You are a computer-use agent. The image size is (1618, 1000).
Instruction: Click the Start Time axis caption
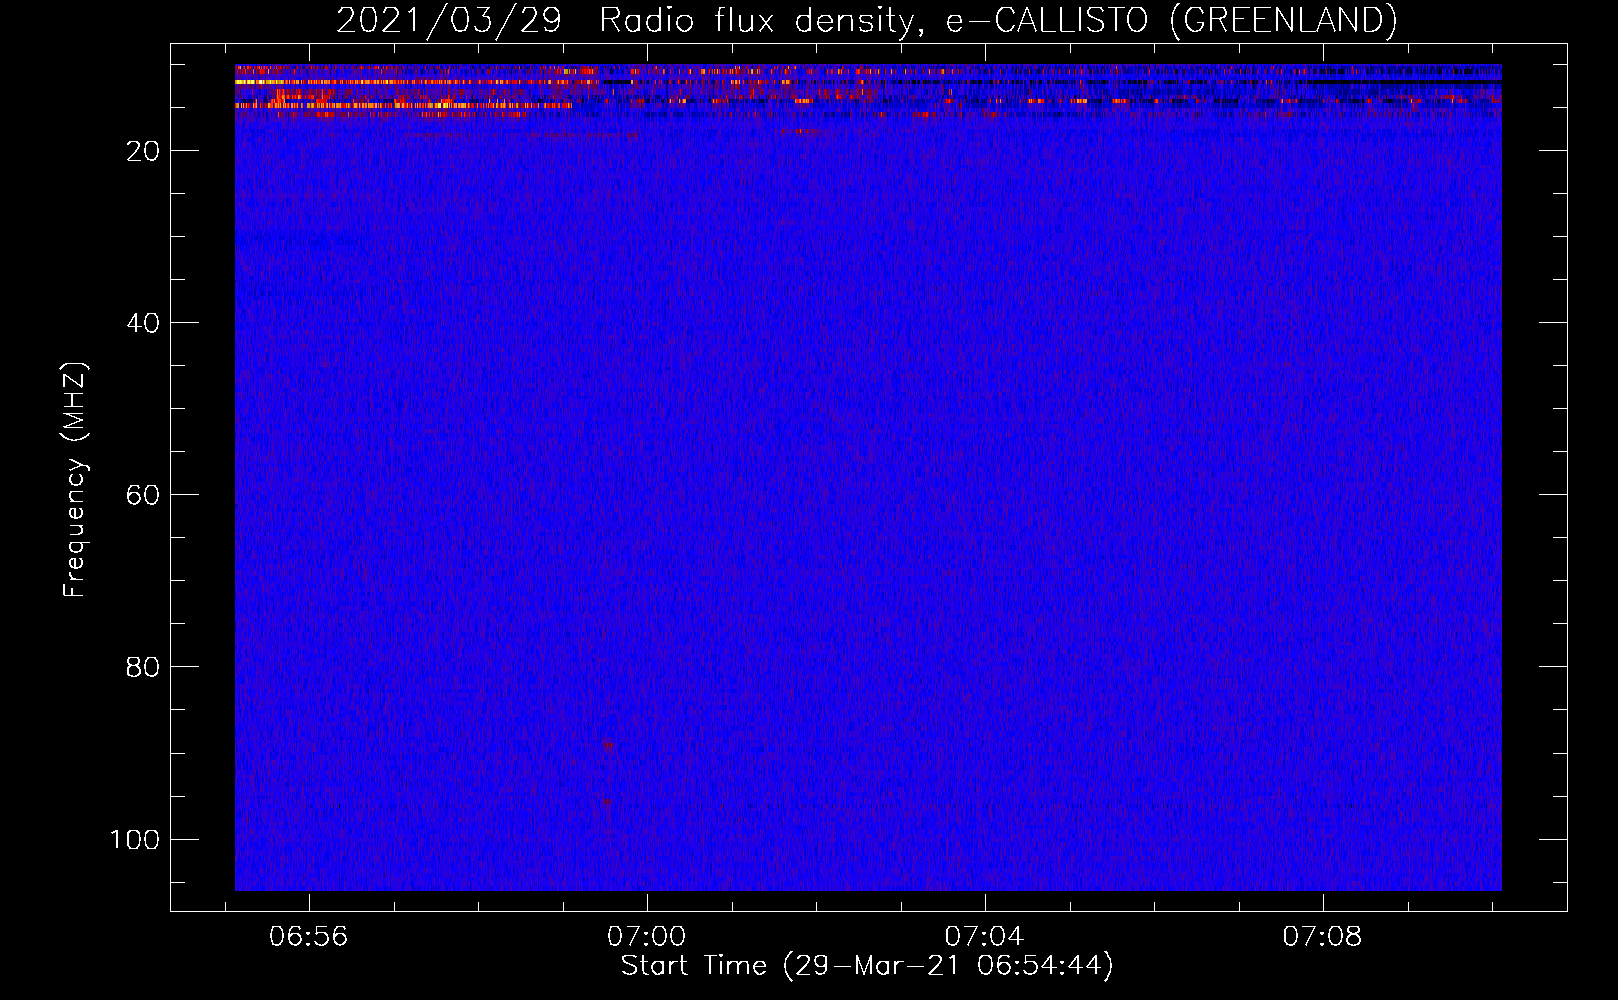coord(867,966)
